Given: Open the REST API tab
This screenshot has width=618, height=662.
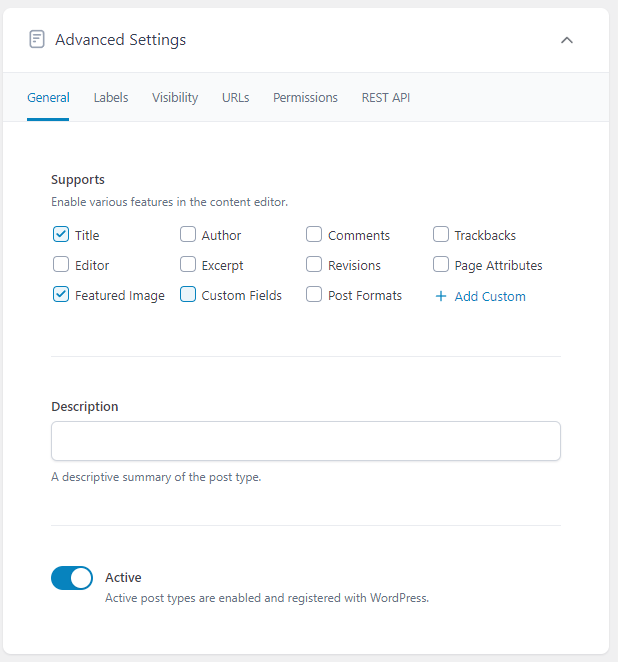Looking at the screenshot, I should (385, 98).
